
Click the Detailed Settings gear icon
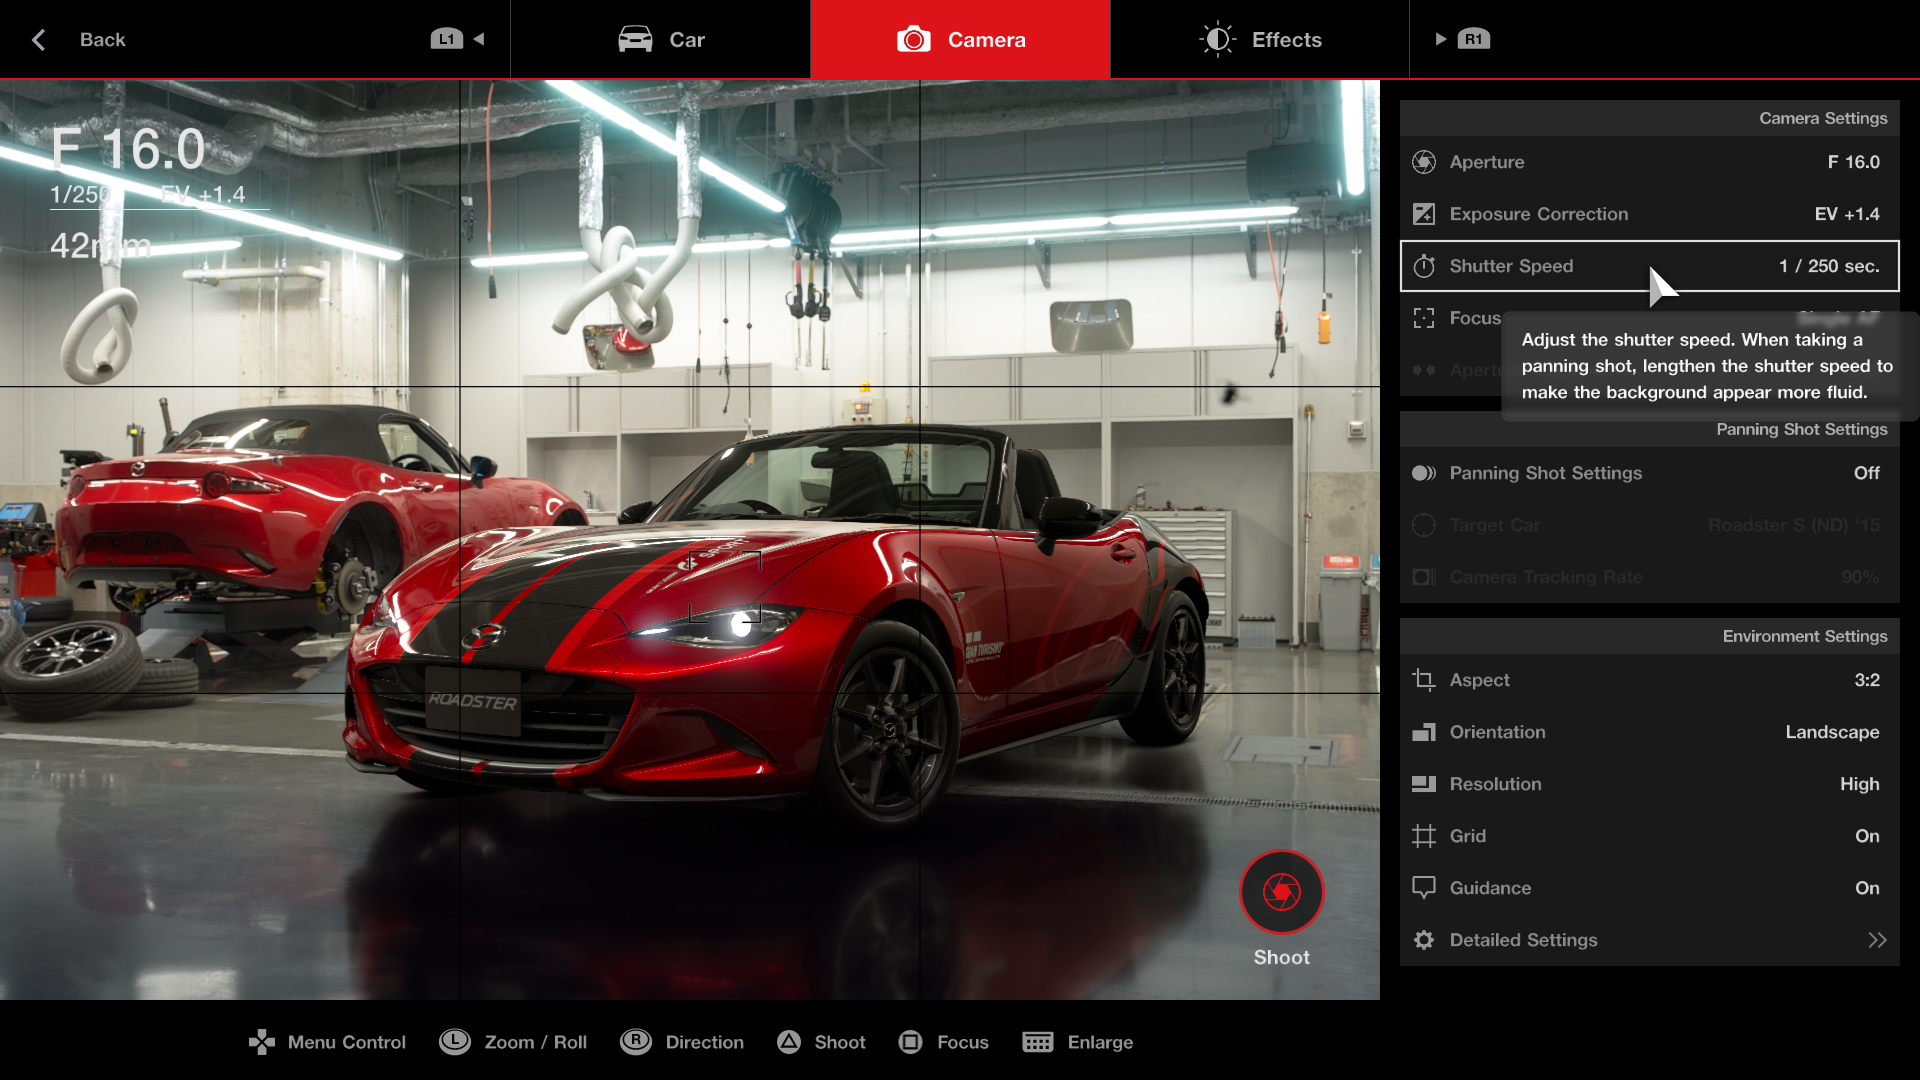(x=1424, y=940)
